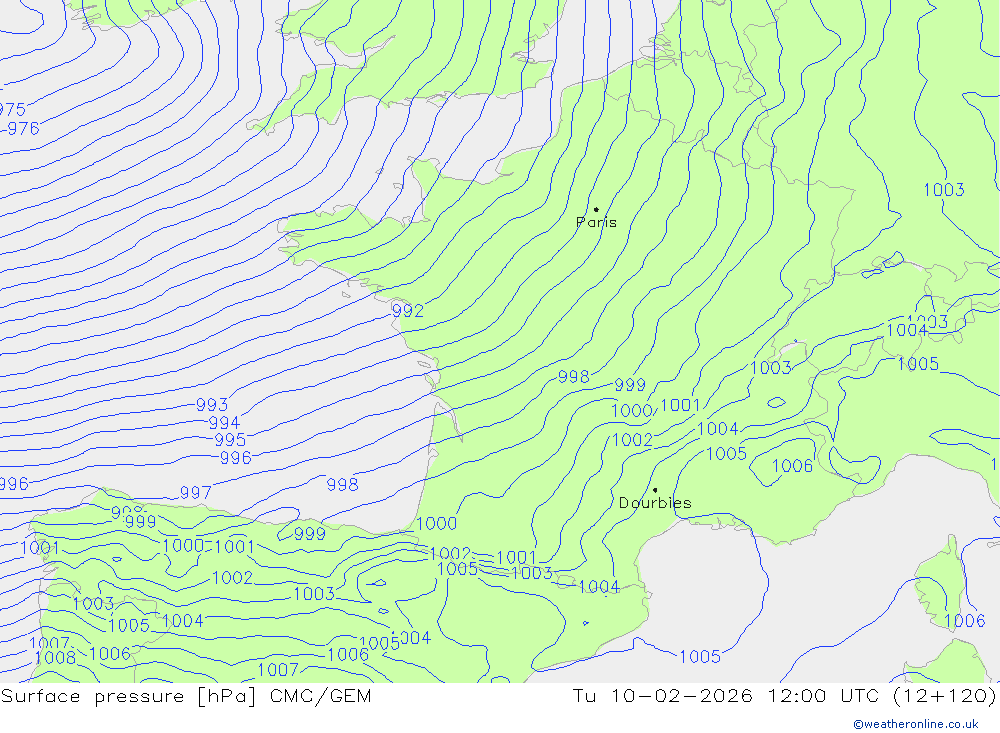The image size is (1000, 733).
Task: Click the Surface pressure [hPa] CMC/GEM caption
Action: [186, 696]
